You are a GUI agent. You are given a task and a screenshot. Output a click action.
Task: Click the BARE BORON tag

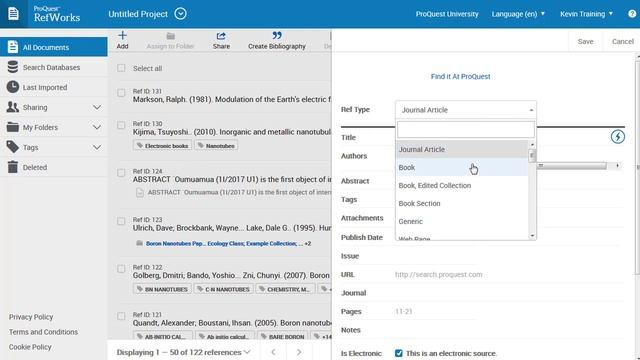point(283,337)
